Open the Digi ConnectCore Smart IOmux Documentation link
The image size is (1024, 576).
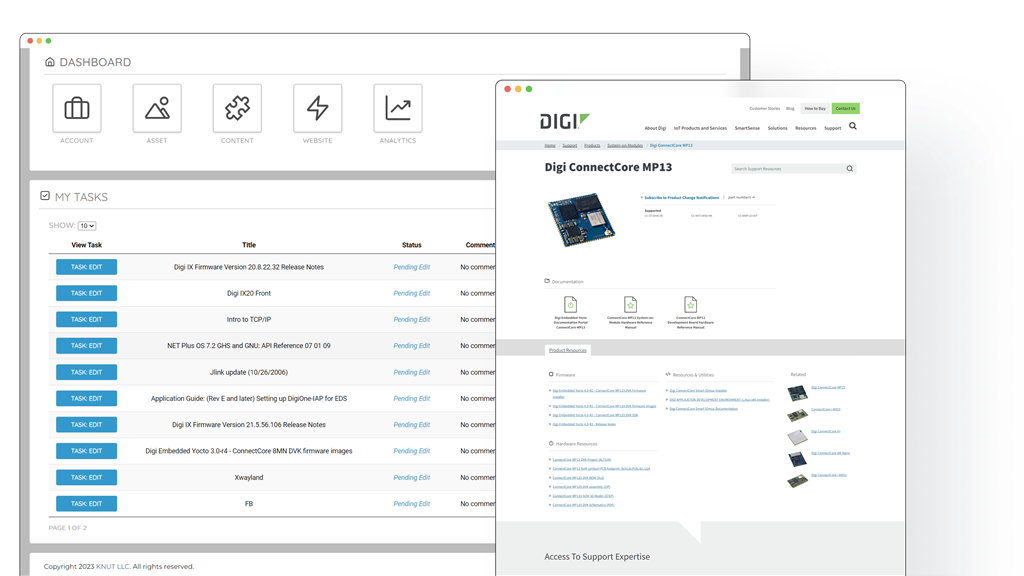(x=703, y=409)
